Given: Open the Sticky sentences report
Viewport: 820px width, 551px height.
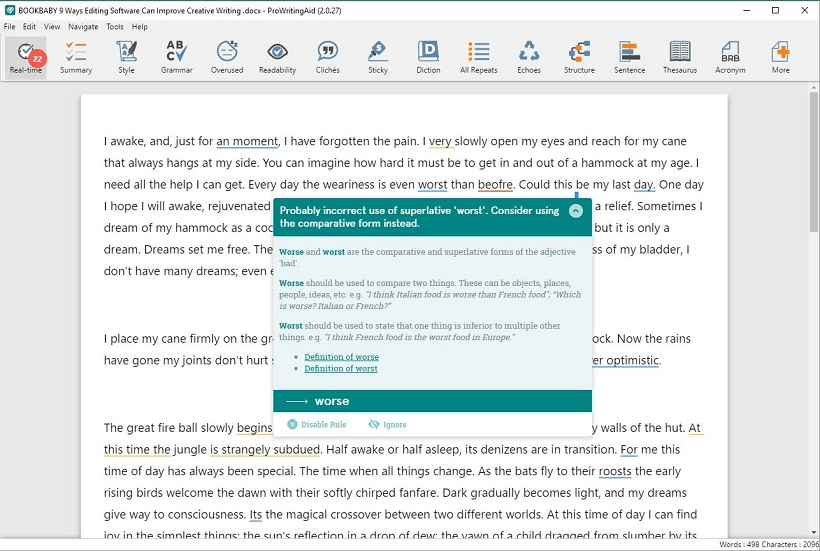Looking at the screenshot, I should (378, 58).
